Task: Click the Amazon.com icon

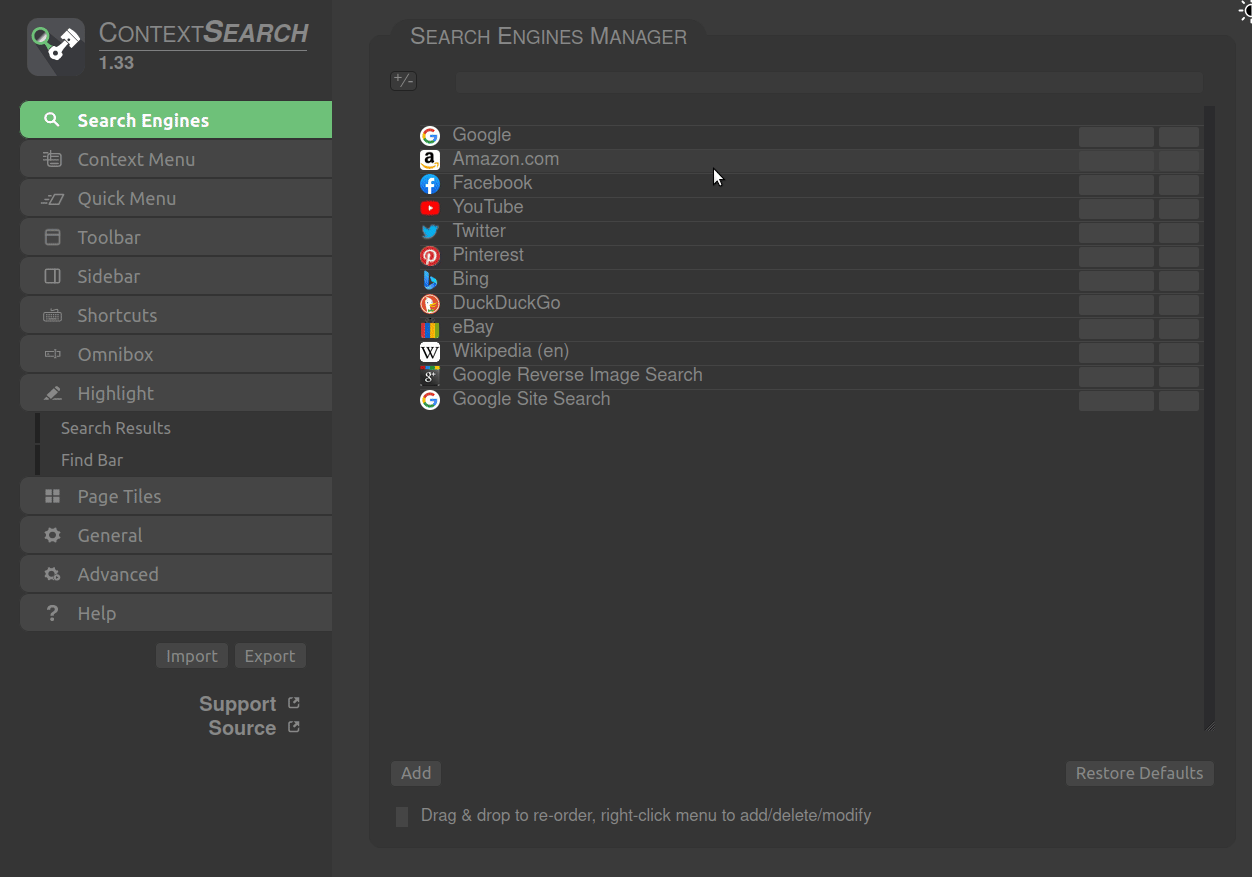Action: coord(429,160)
